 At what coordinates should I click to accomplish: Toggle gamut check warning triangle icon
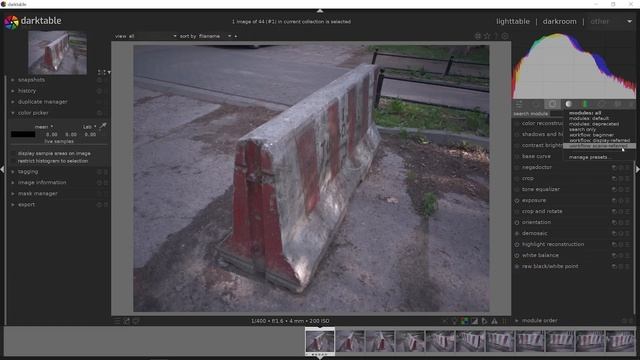[494, 321]
